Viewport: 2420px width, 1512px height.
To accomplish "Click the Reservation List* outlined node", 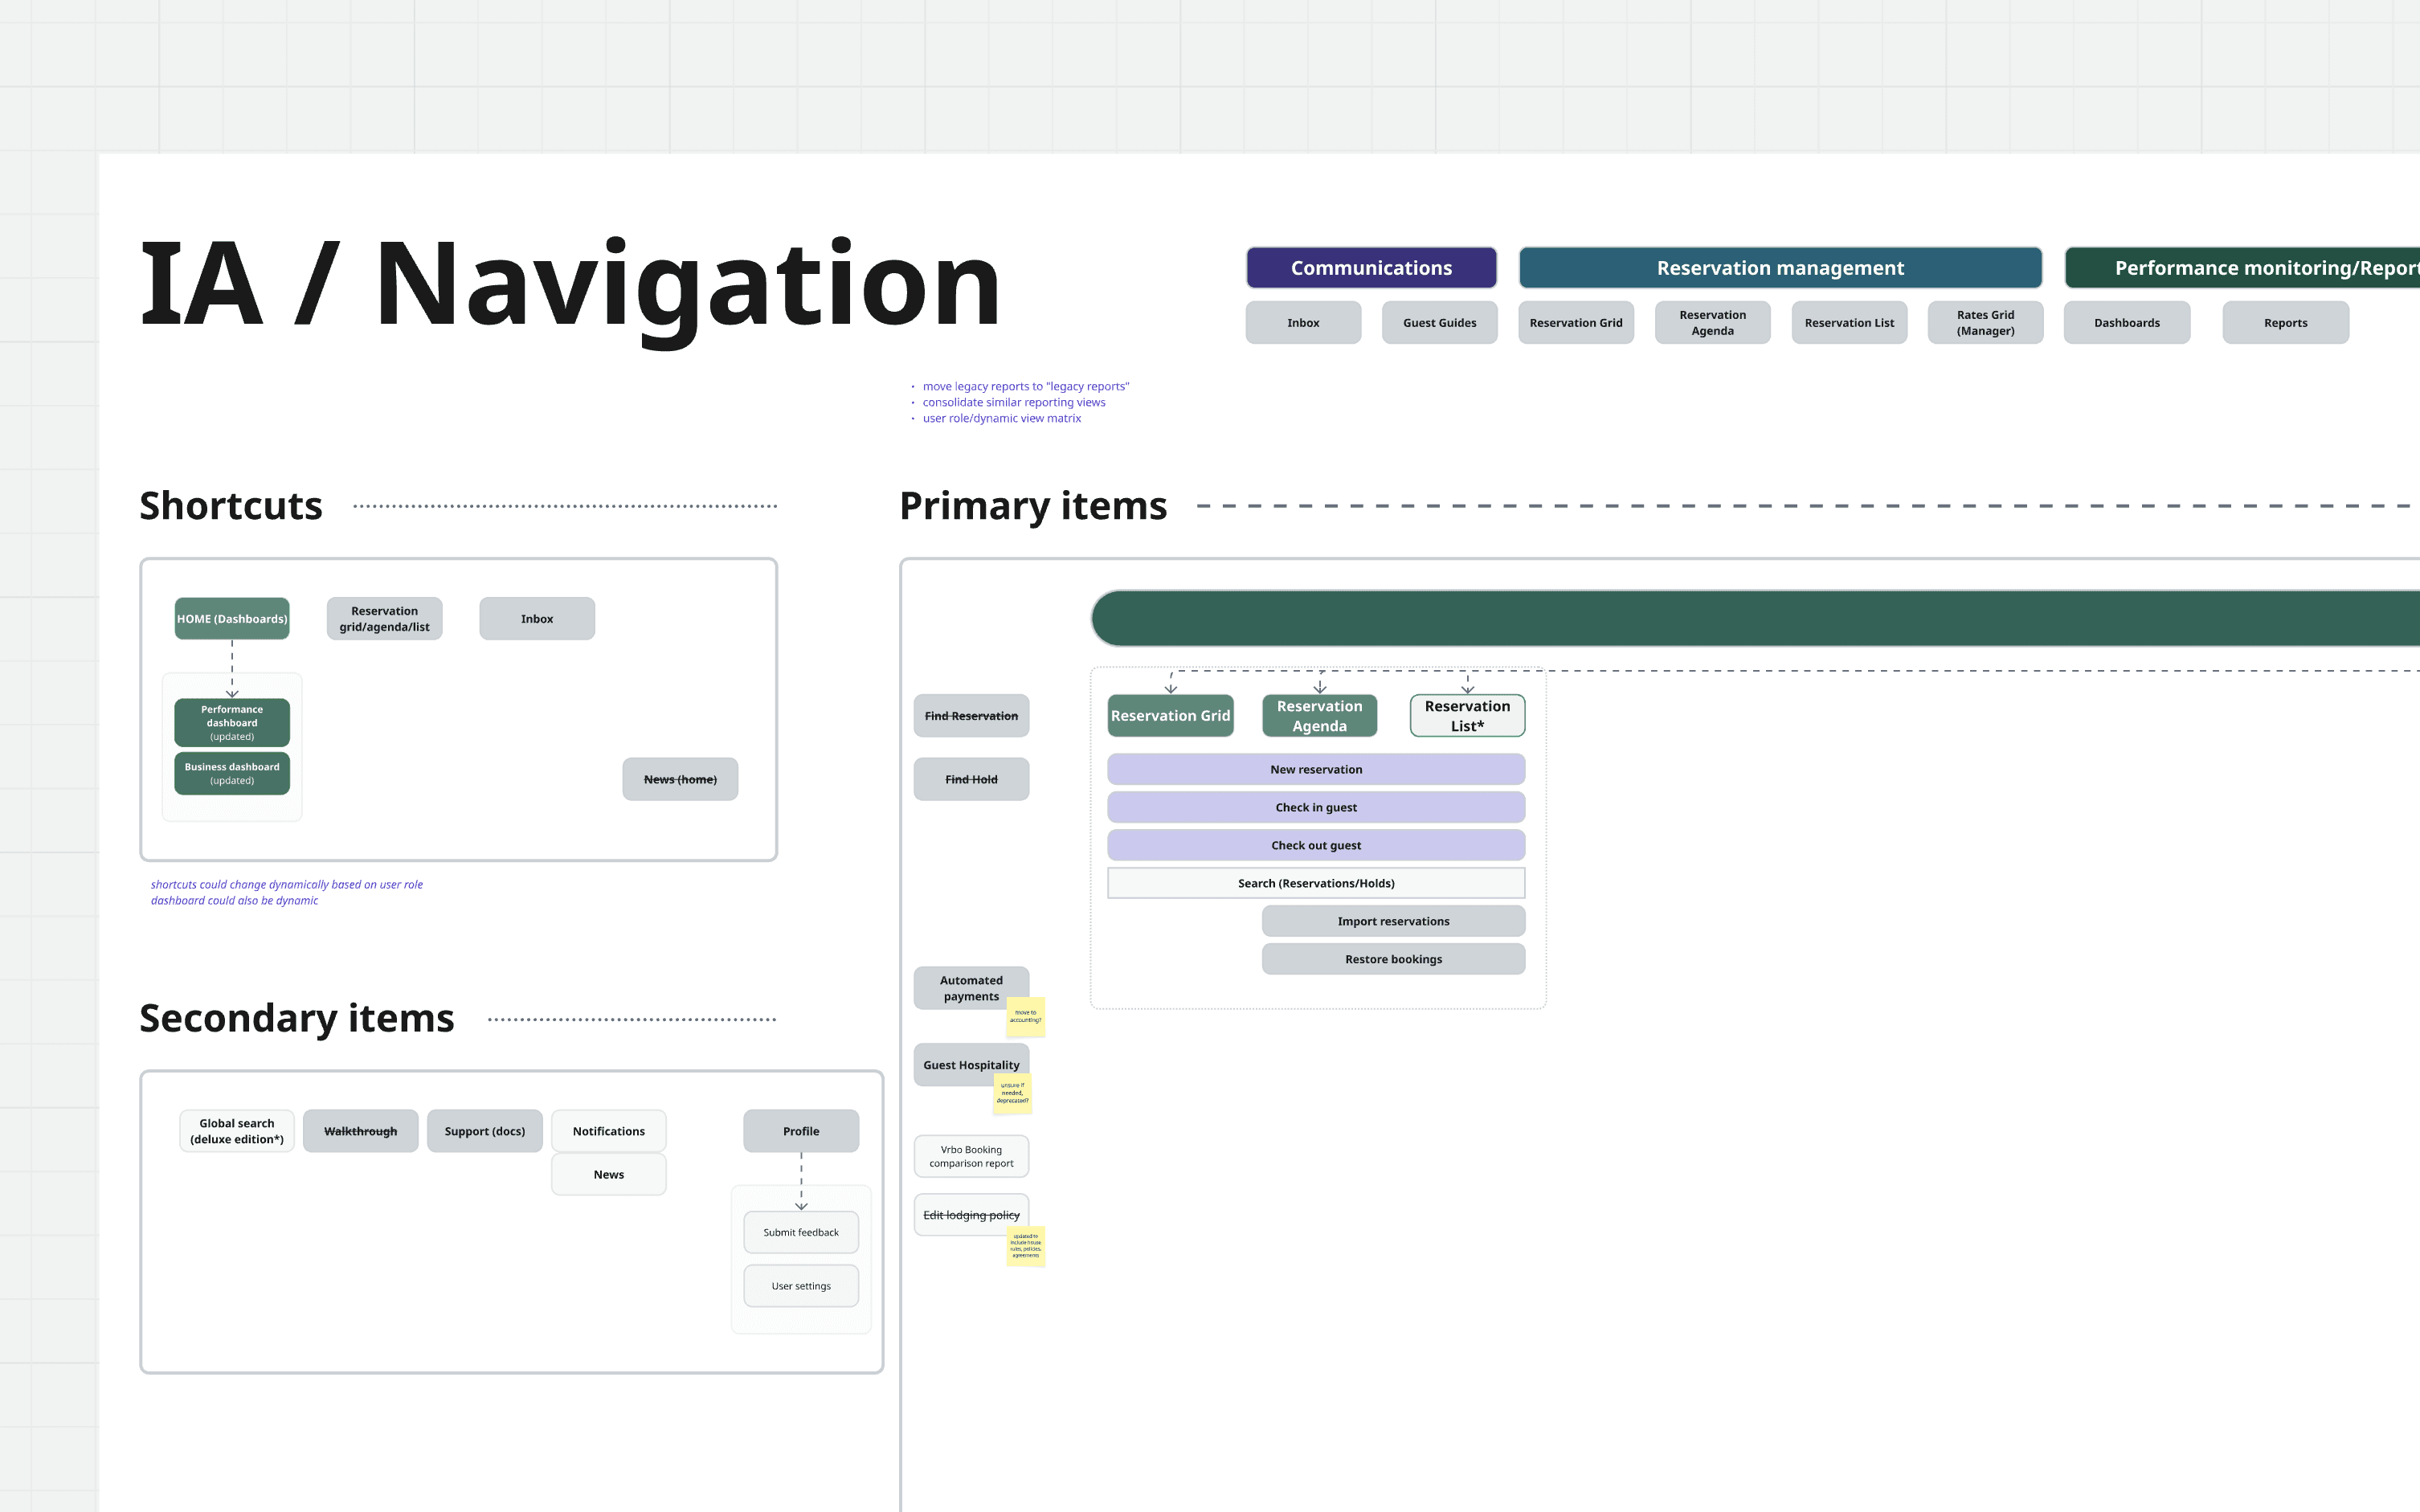I will tap(1466, 716).
